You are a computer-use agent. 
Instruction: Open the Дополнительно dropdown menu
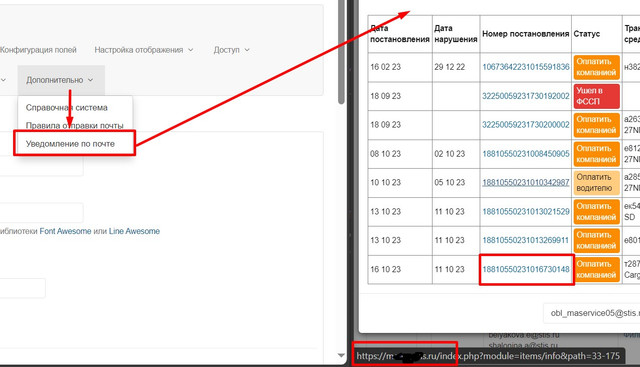(x=60, y=80)
